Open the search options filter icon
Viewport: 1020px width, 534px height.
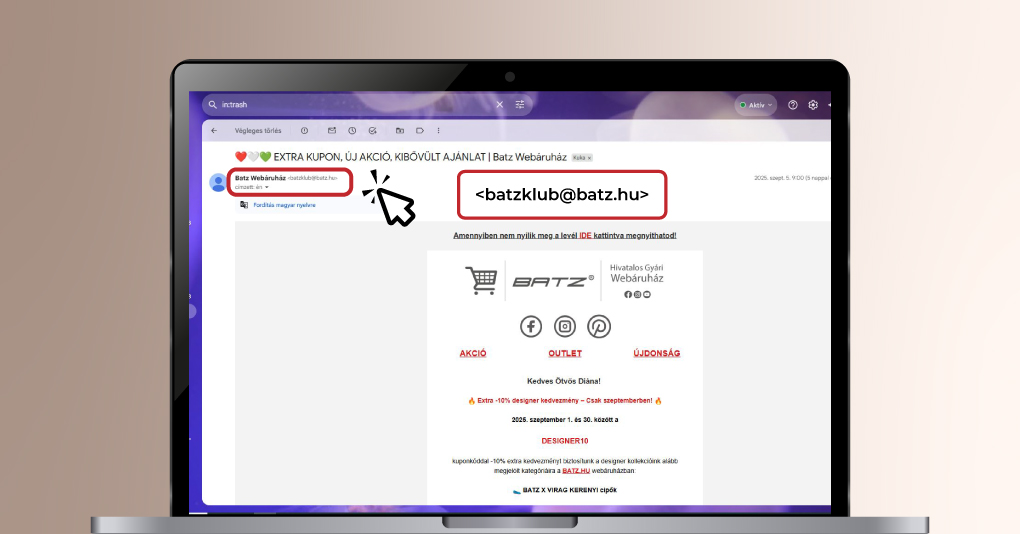pyautogui.click(x=520, y=105)
